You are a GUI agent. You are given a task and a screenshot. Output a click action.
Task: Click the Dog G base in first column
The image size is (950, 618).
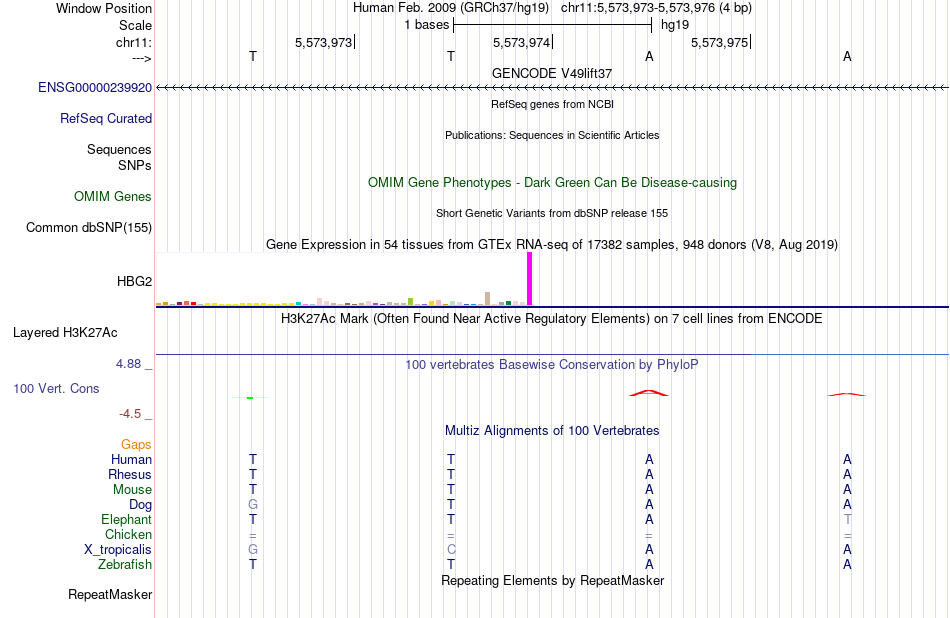253,505
